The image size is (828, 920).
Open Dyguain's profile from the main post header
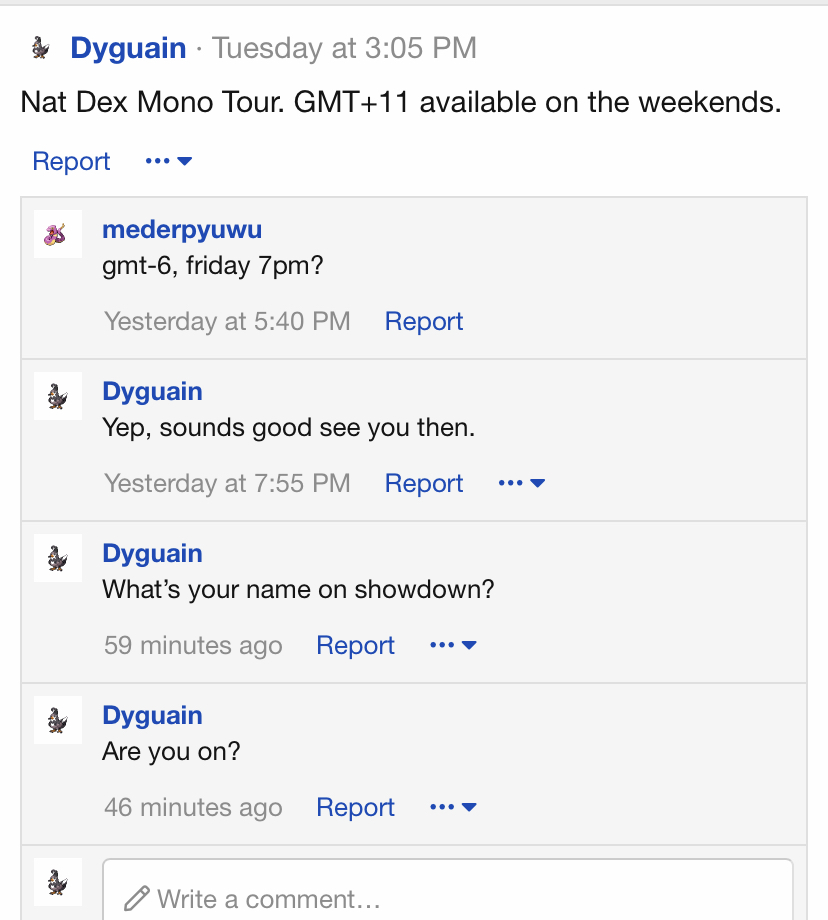128,48
